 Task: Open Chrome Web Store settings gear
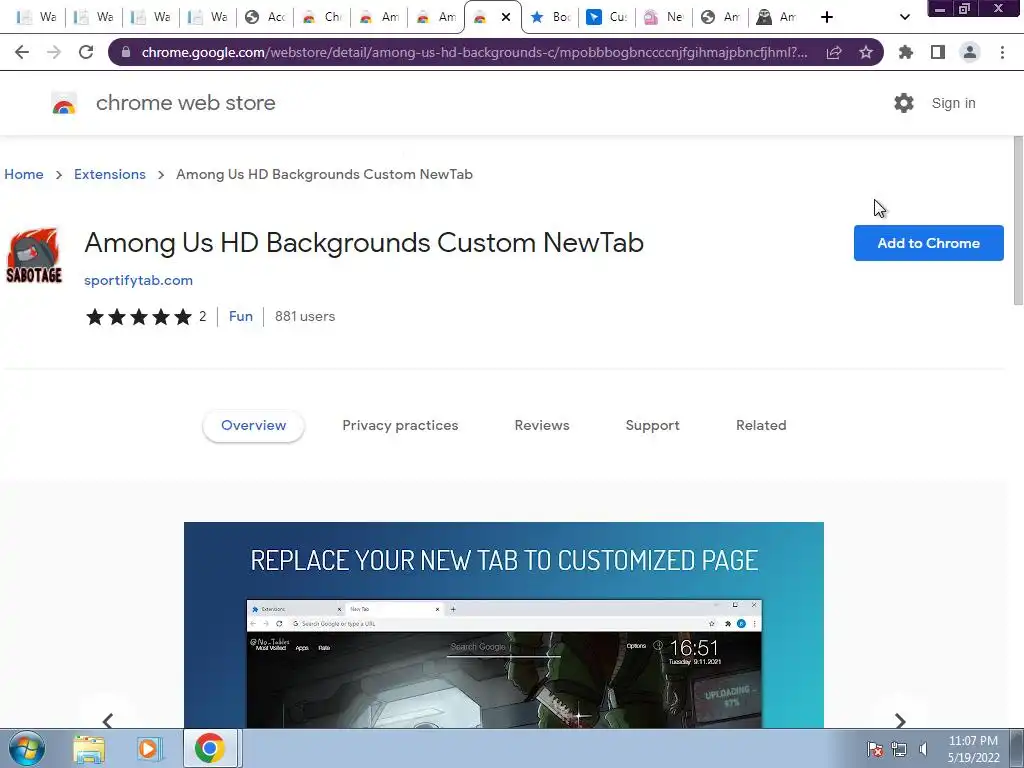pos(904,103)
